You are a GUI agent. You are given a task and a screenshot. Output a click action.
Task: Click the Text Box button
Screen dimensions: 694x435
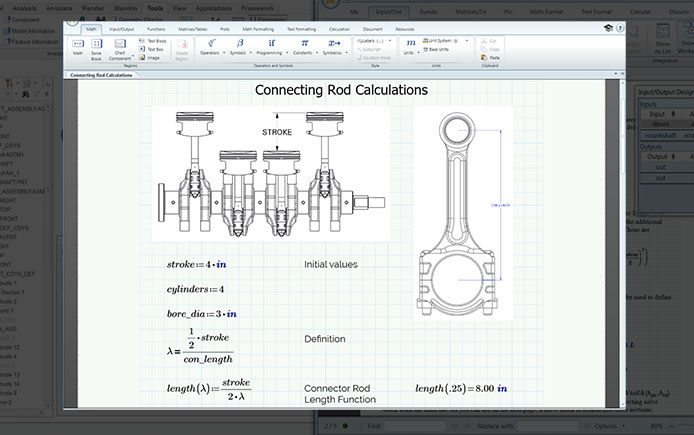tap(155, 49)
